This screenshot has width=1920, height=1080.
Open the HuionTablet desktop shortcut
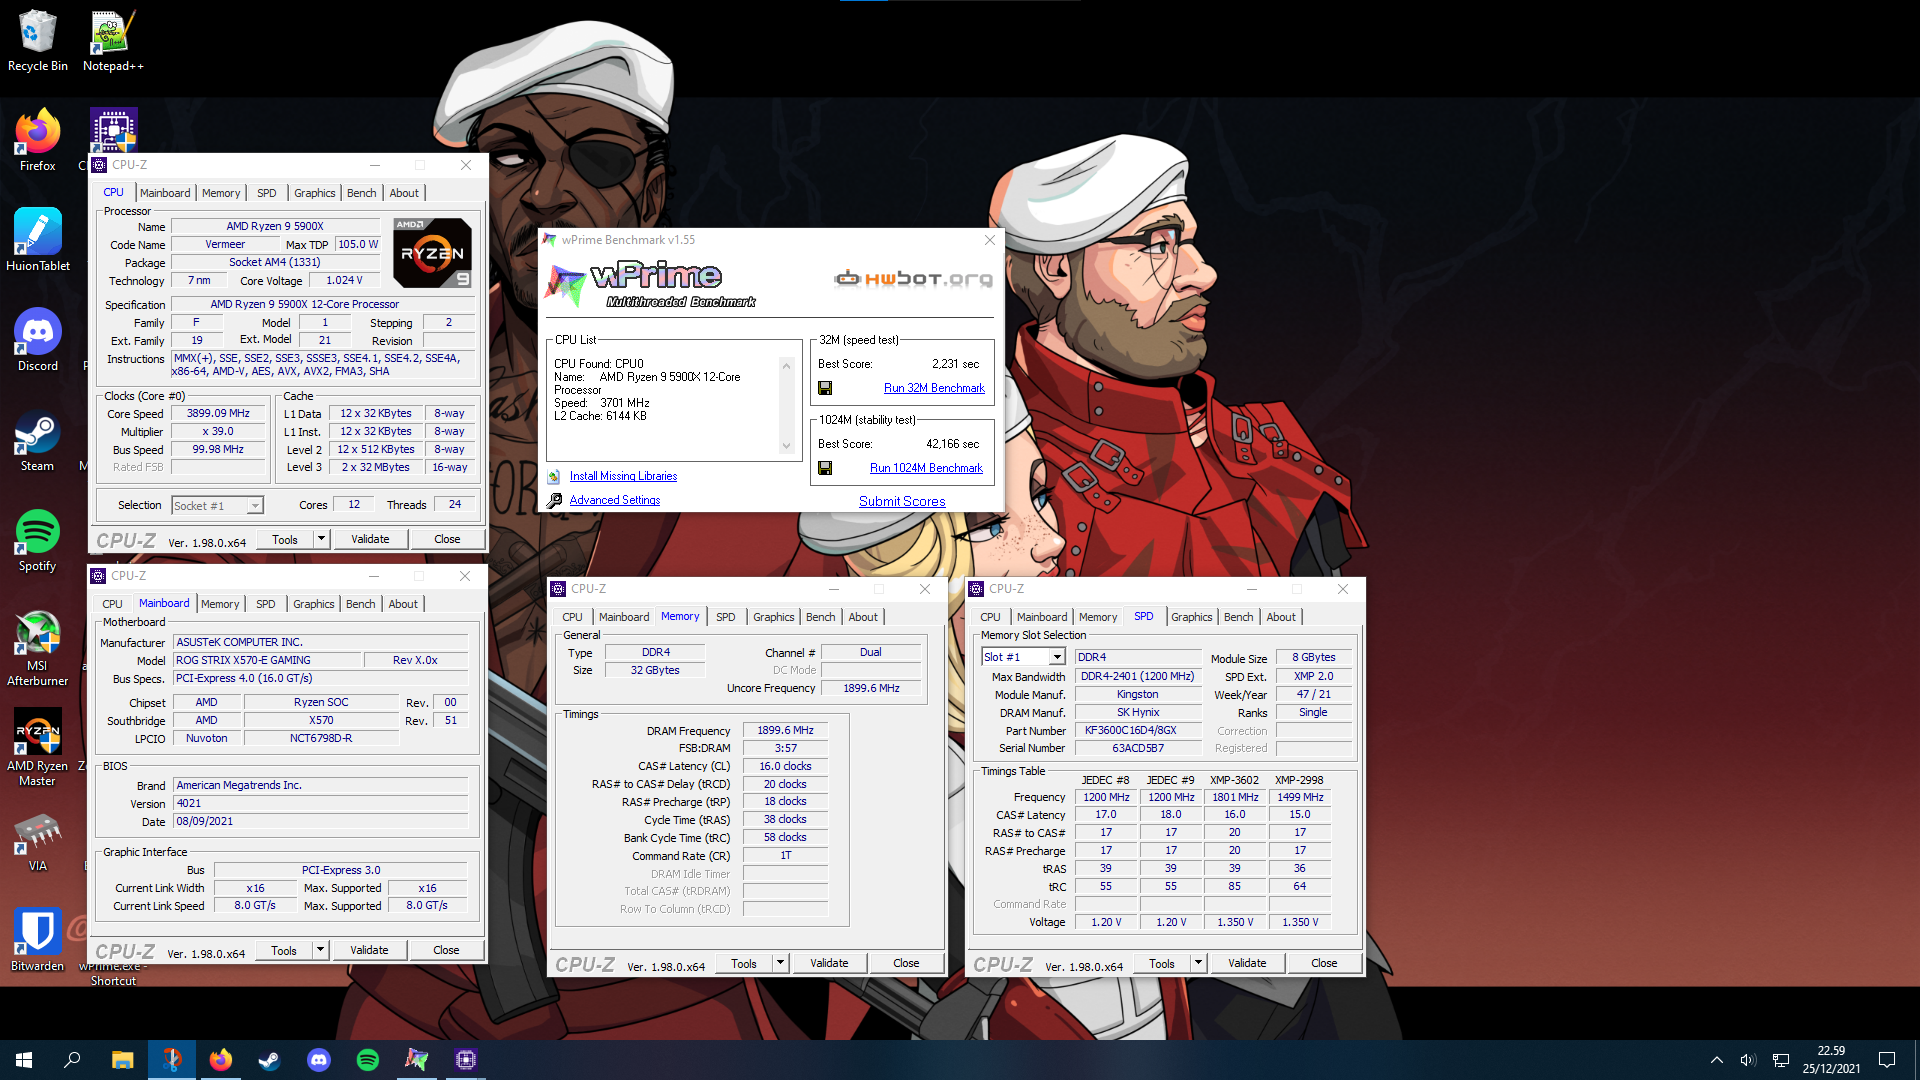[x=37, y=240]
